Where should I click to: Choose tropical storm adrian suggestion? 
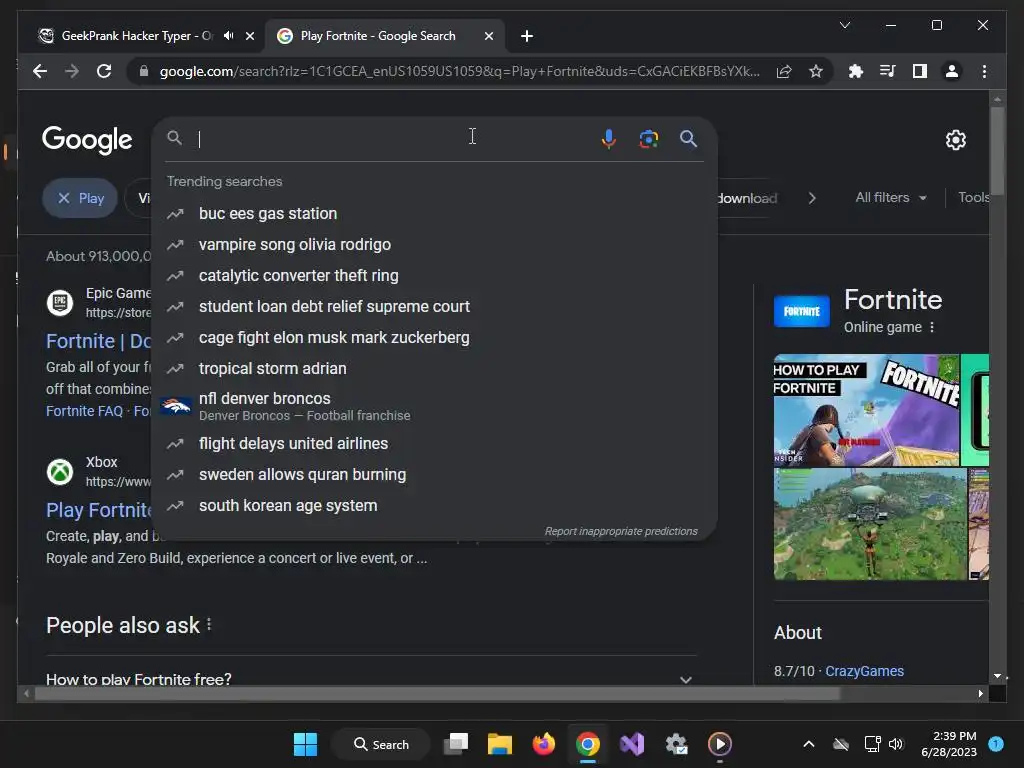434,368
